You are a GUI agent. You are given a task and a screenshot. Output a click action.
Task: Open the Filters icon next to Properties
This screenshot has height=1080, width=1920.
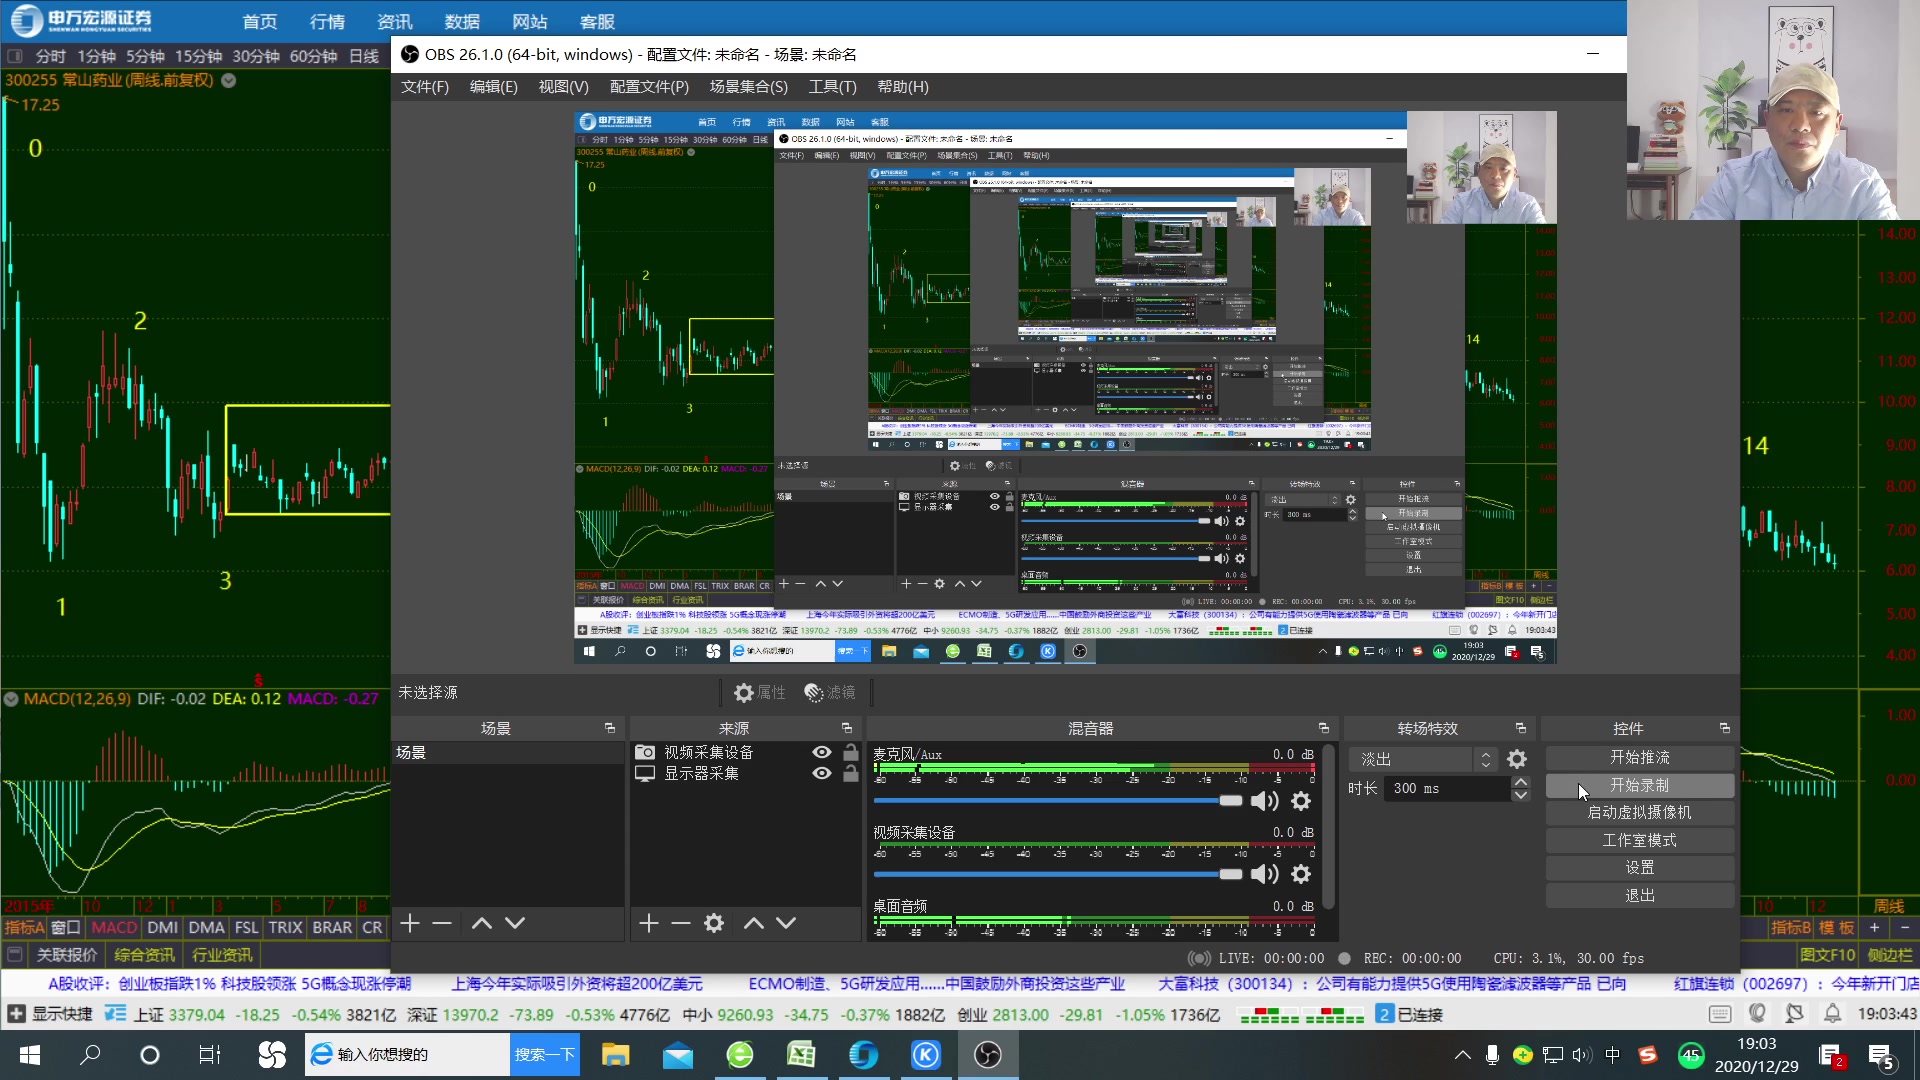(813, 692)
